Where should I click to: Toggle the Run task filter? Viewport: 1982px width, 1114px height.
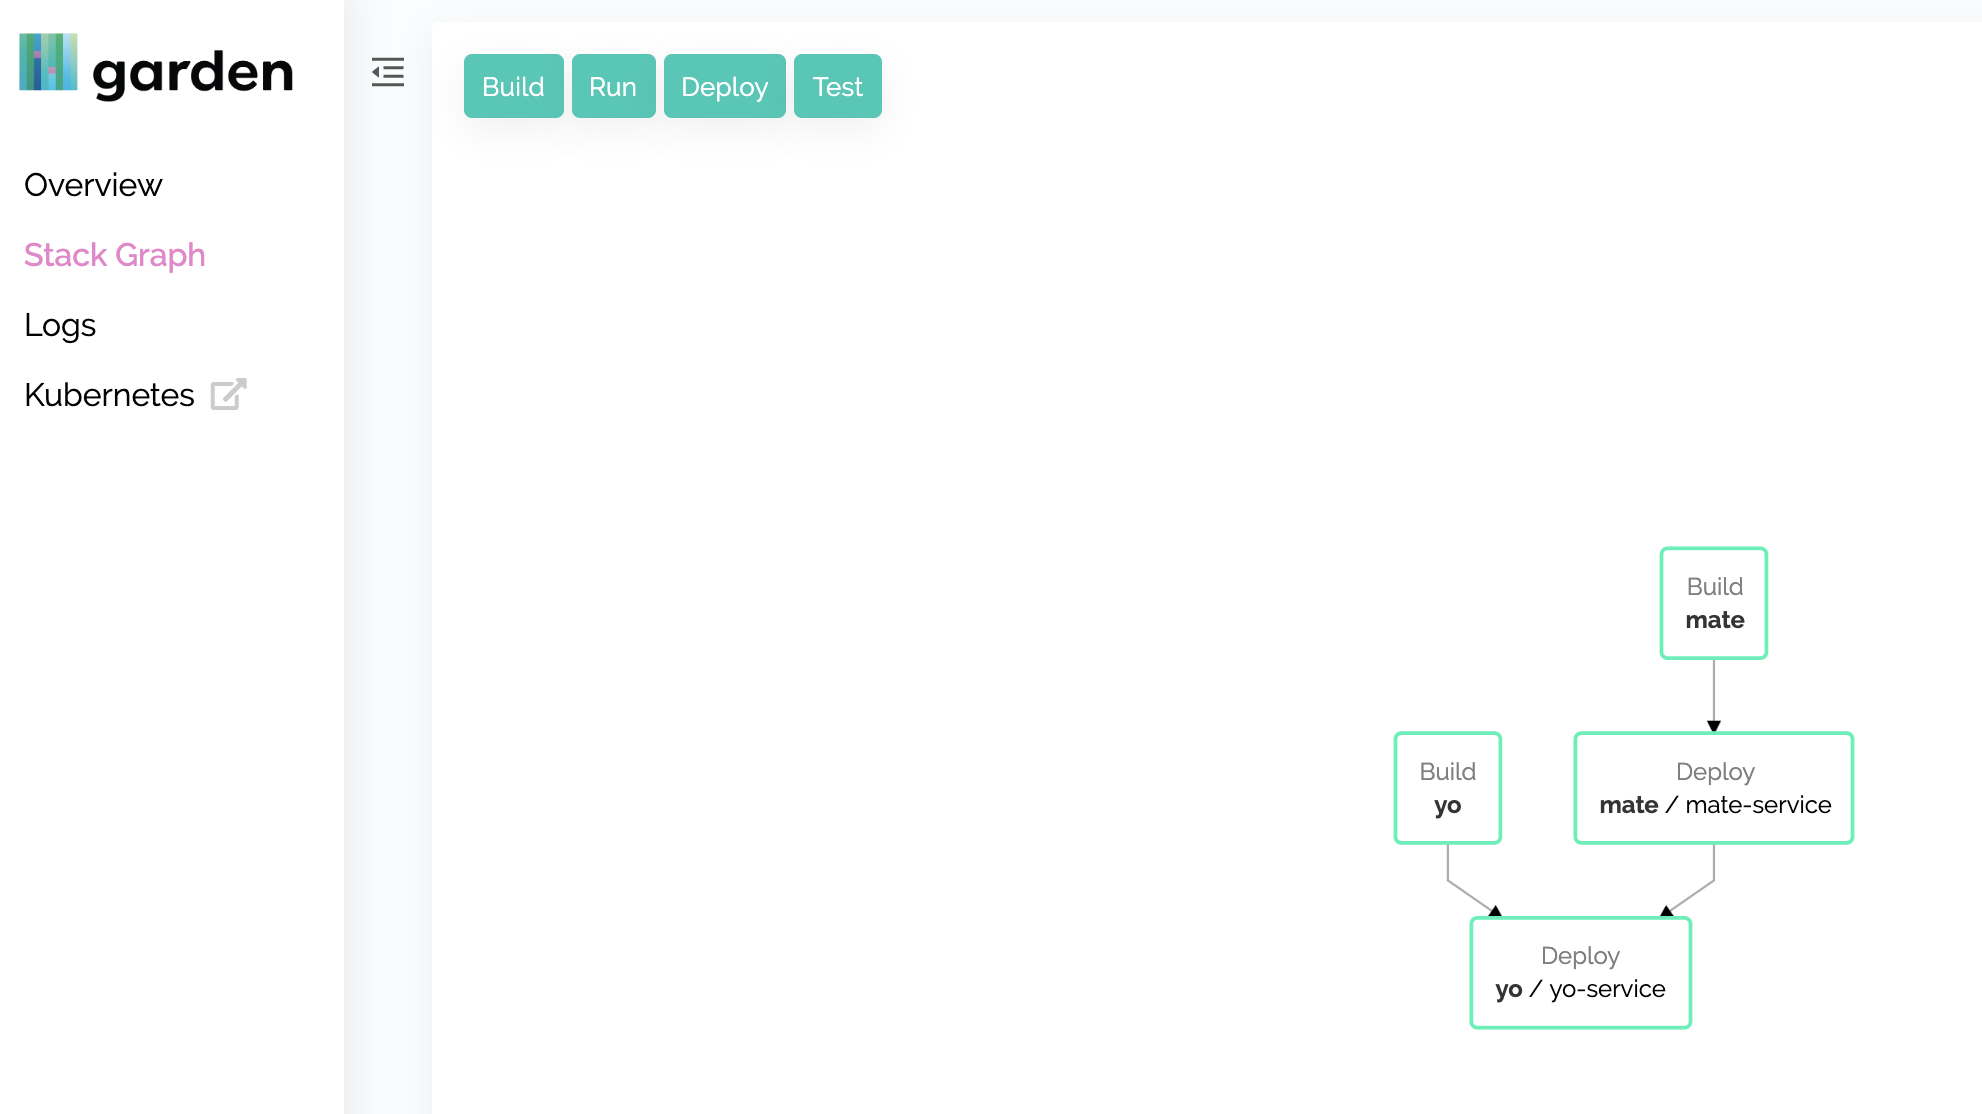(x=613, y=87)
